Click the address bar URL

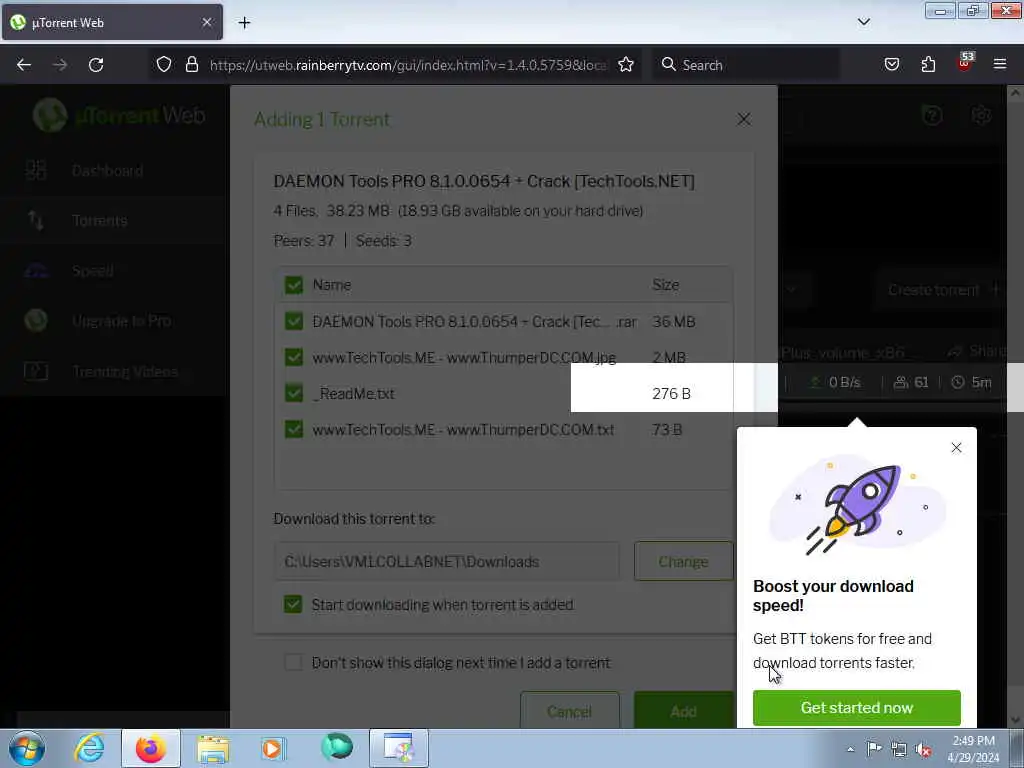[x=408, y=65]
